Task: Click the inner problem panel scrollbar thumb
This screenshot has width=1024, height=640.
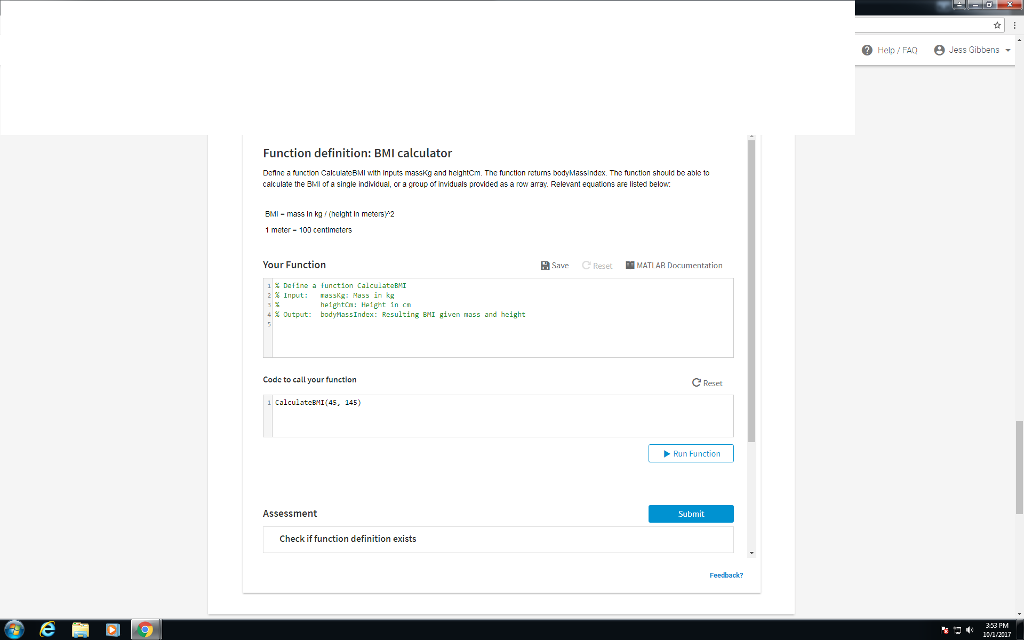Action: [x=751, y=291]
